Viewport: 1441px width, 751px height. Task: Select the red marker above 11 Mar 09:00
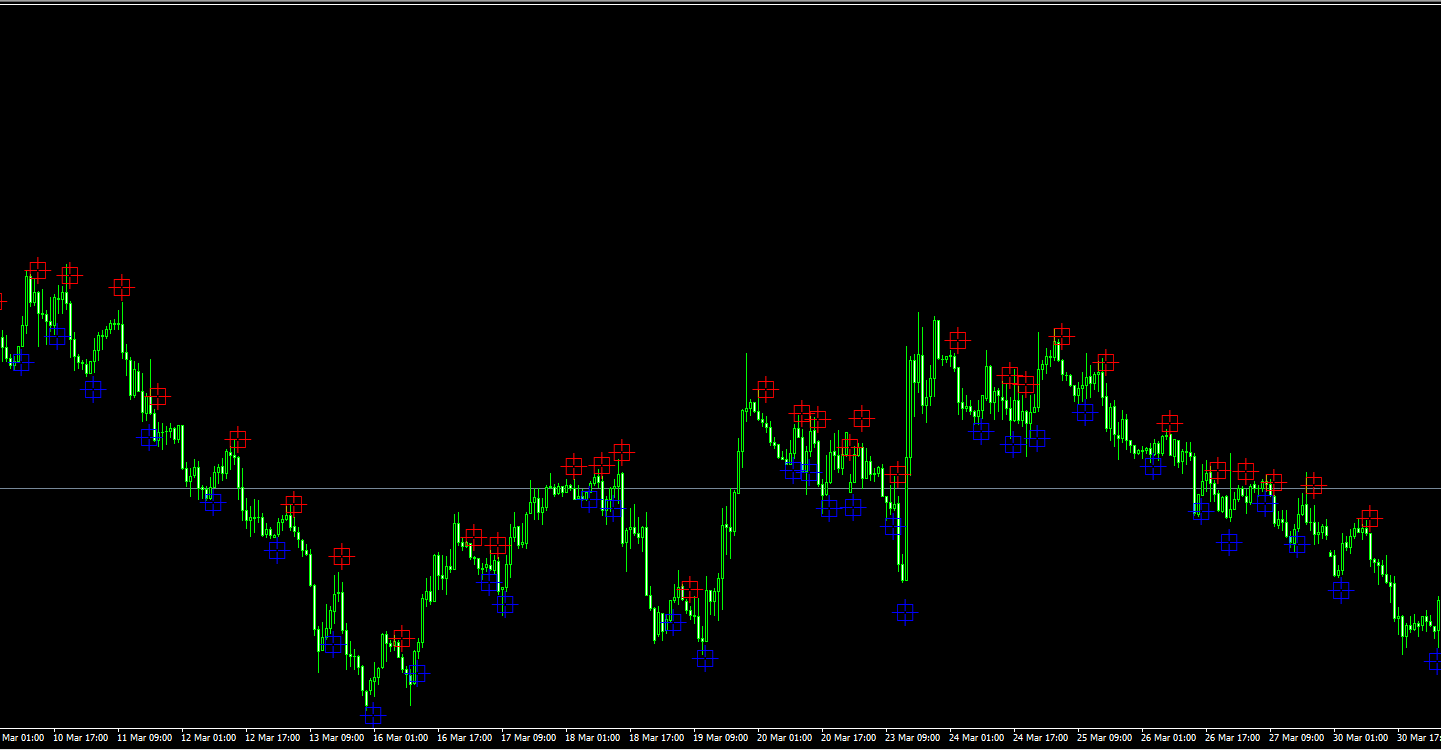[x=122, y=287]
